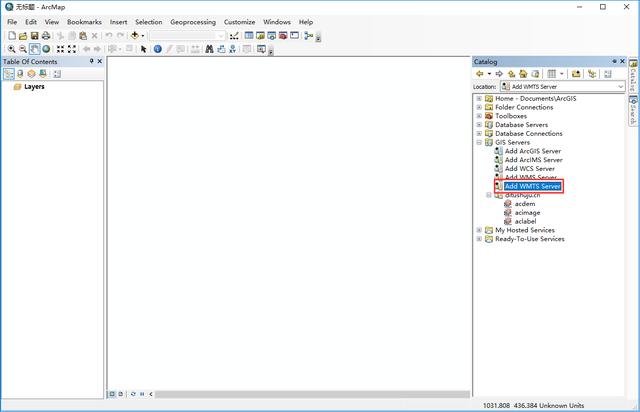
Task: Open the Create Viewer Window tool
Action: pyautogui.click(x=261, y=49)
